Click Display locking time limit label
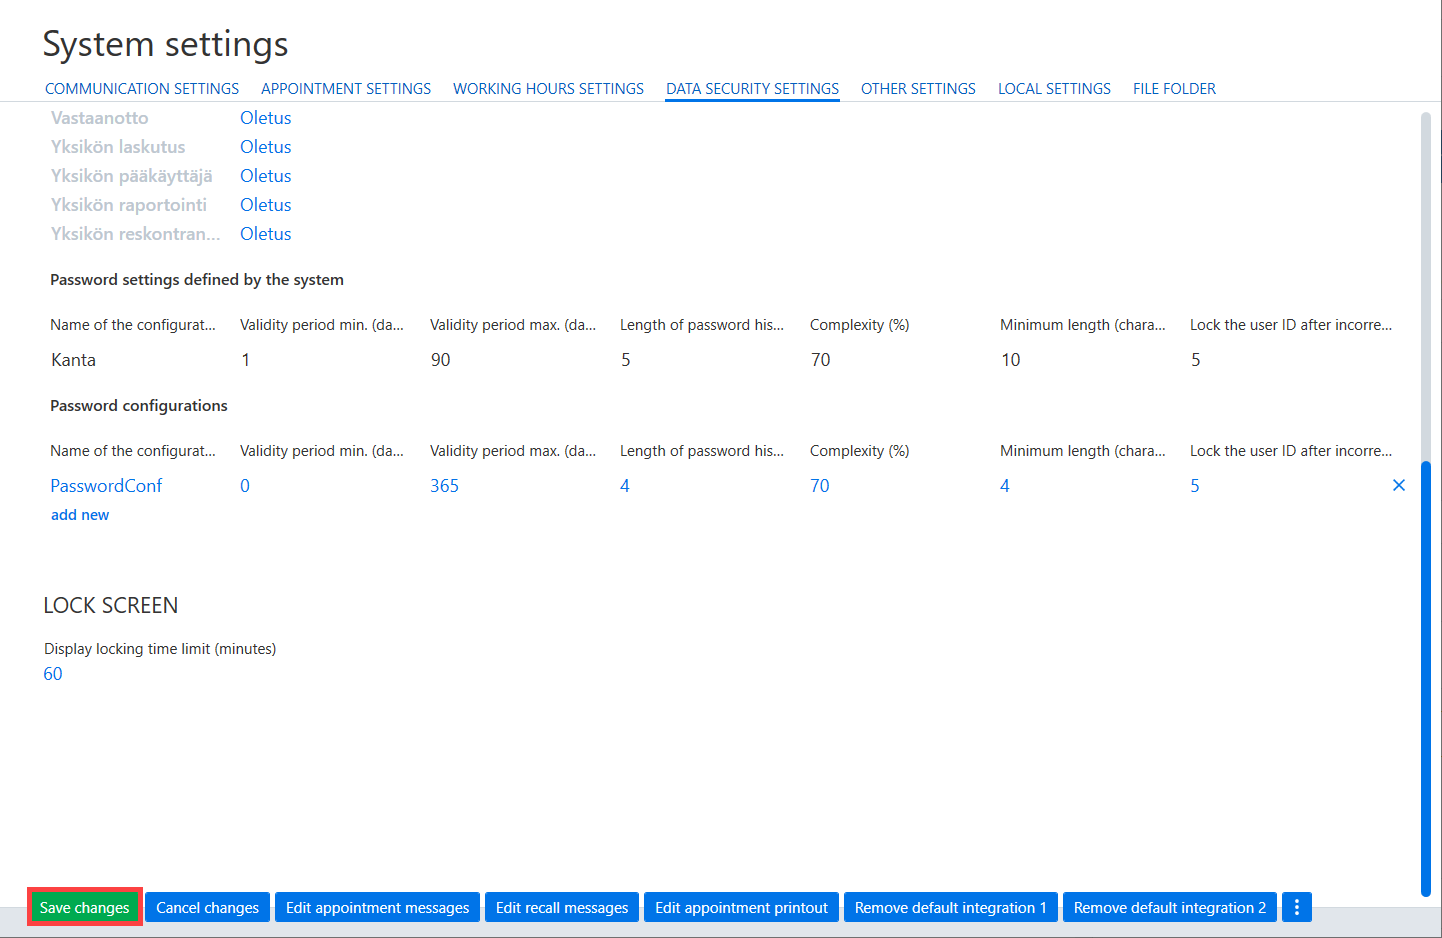The image size is (1442, 938). (x=160, y=649)
